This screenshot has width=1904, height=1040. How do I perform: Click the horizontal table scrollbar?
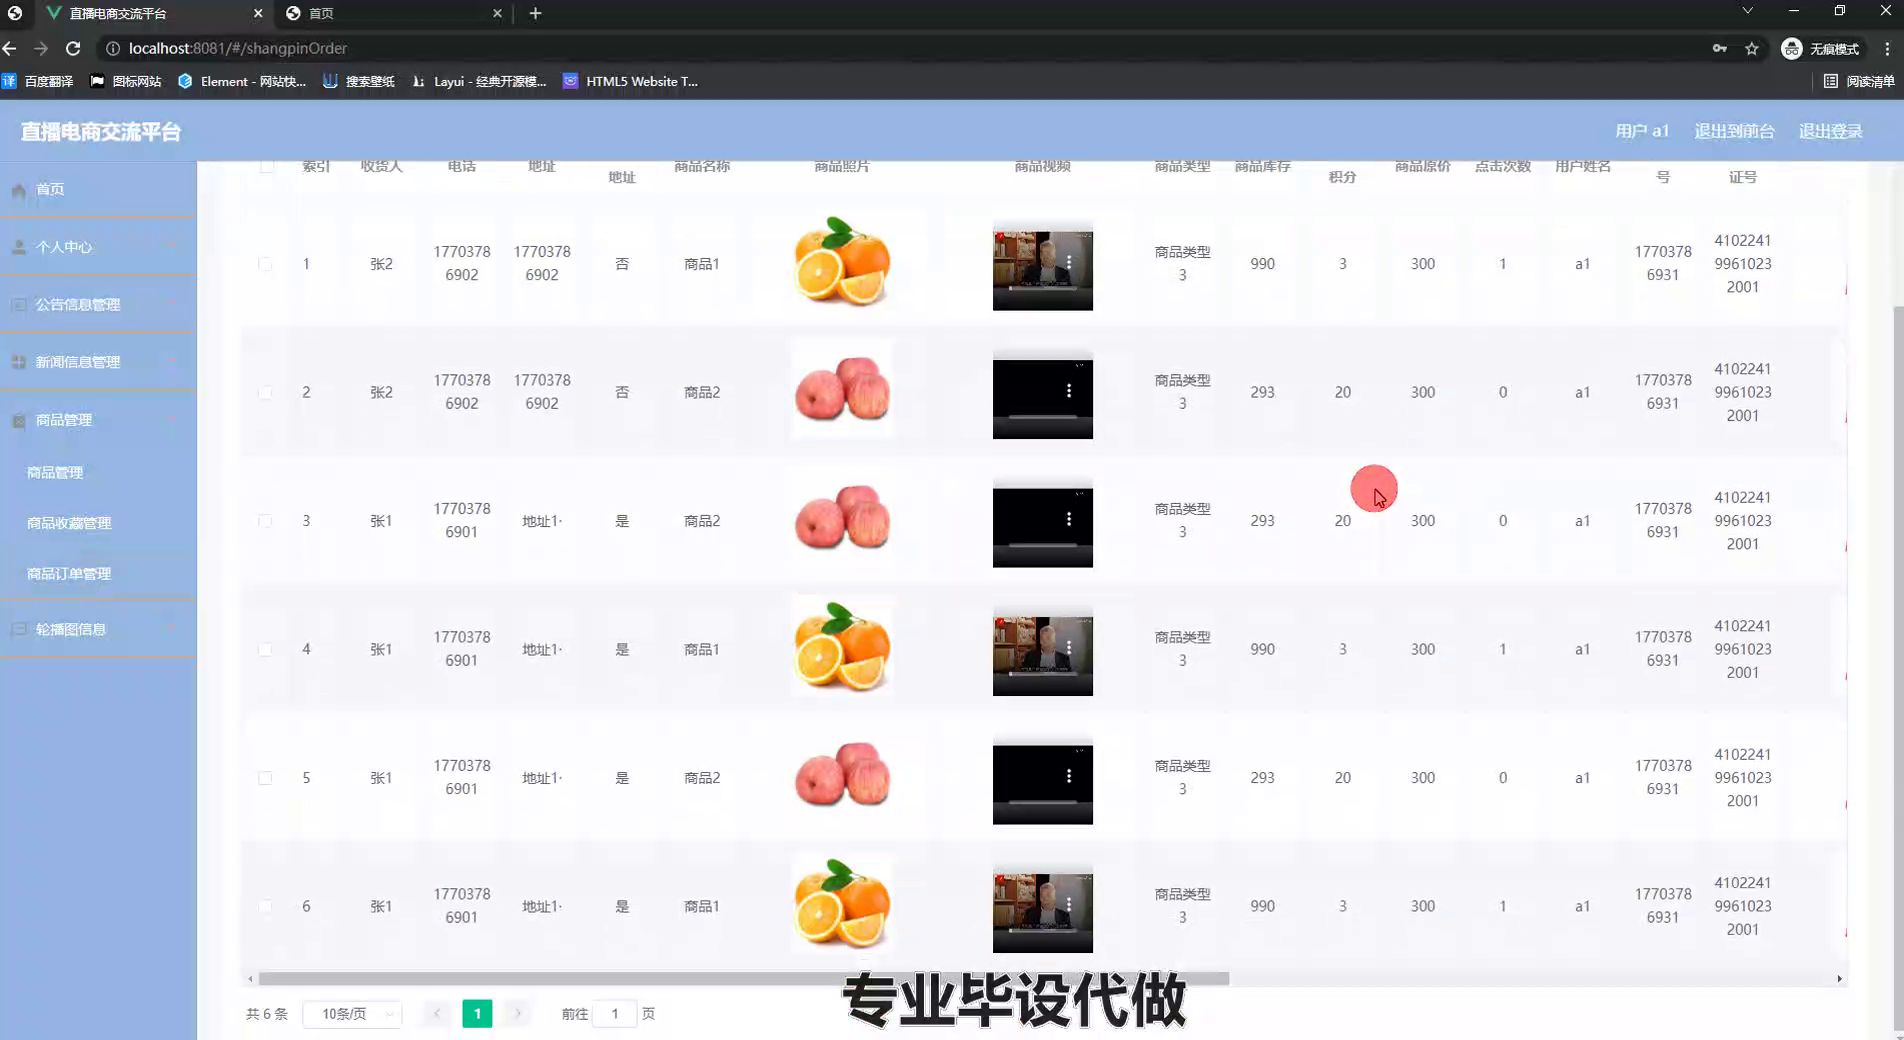point(743,979)
